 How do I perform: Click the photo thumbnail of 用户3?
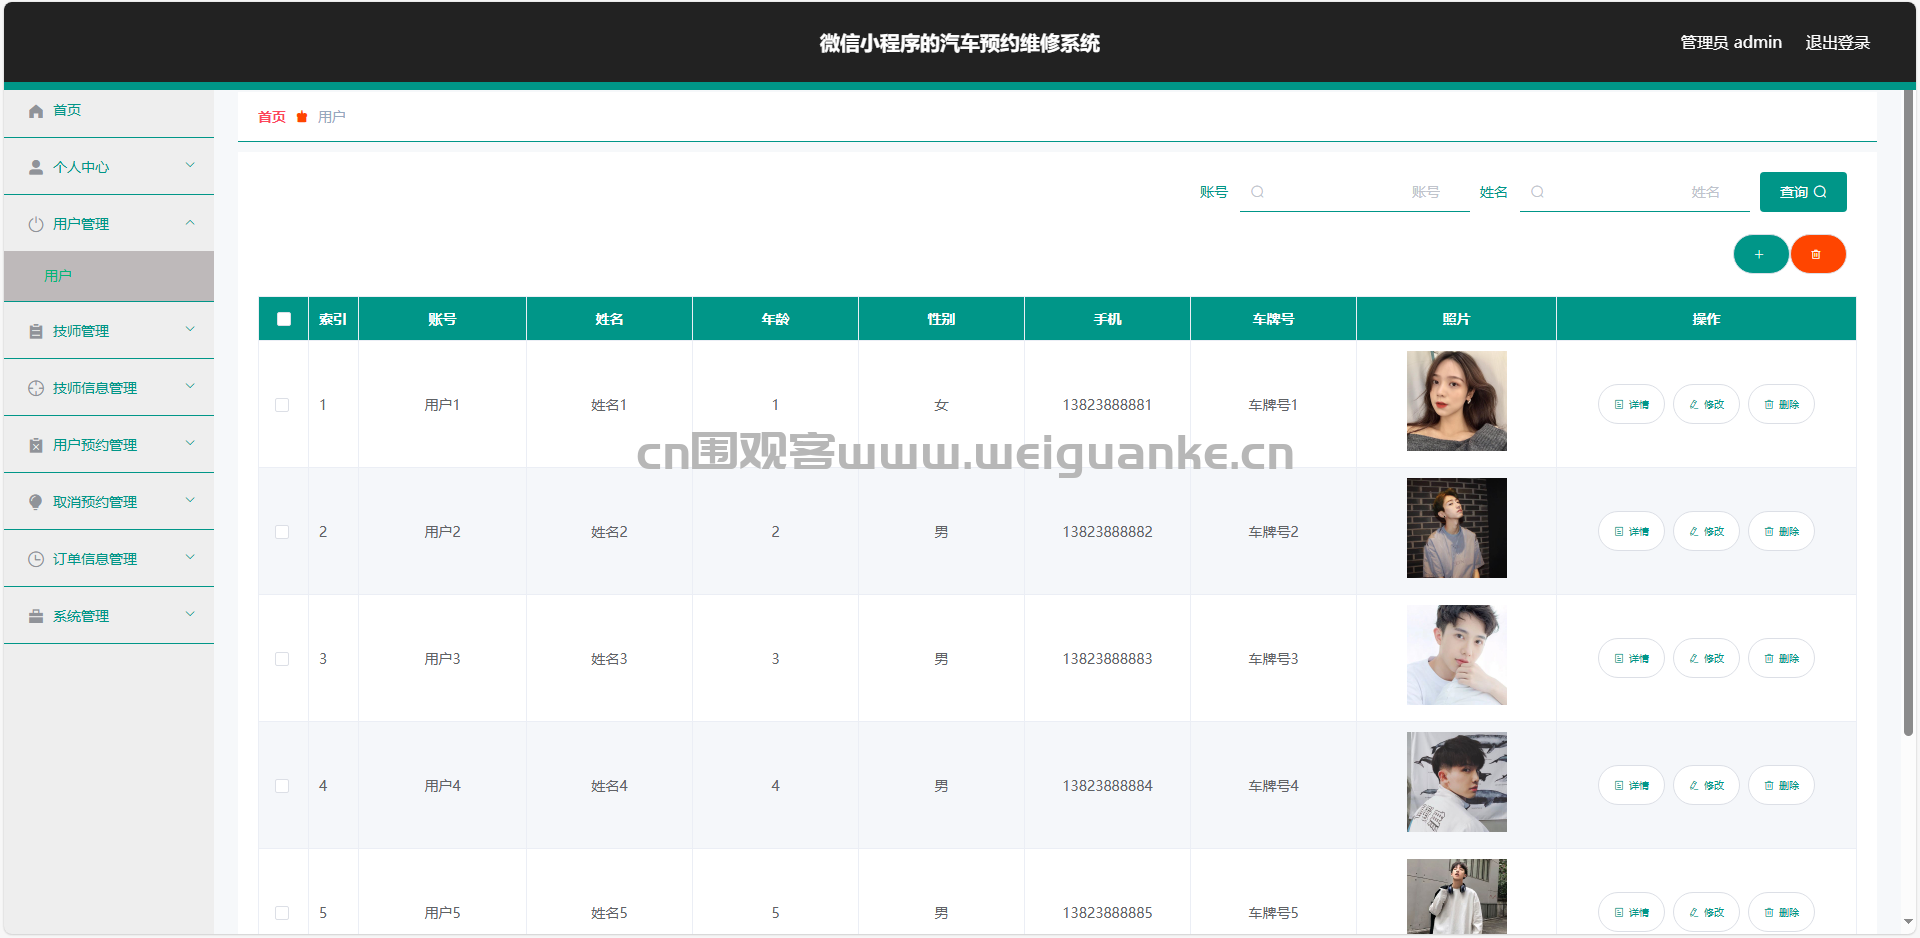(x=1456, y=655)
